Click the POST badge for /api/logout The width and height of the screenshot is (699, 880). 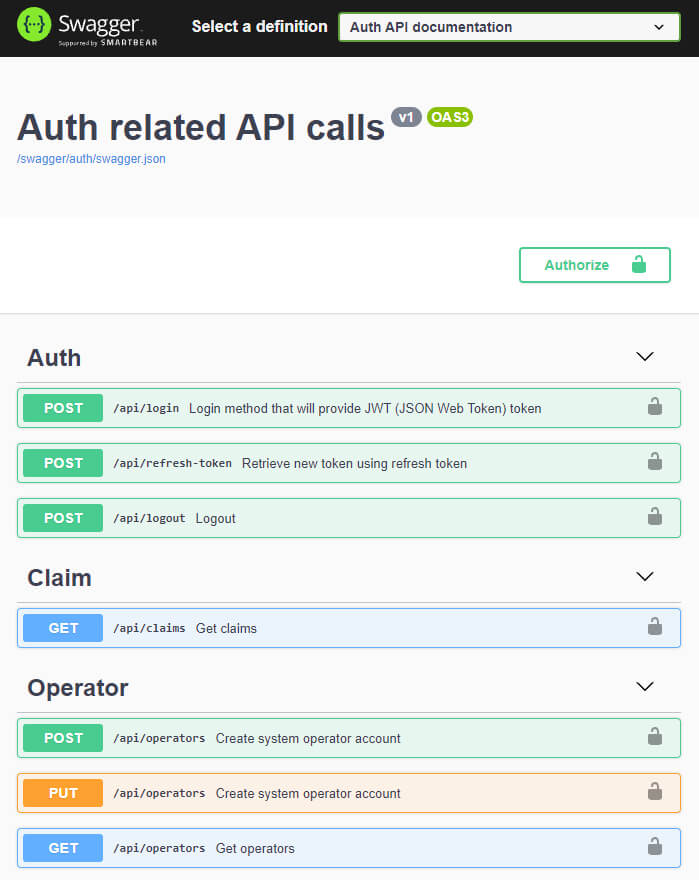click(x=63, y=518)
